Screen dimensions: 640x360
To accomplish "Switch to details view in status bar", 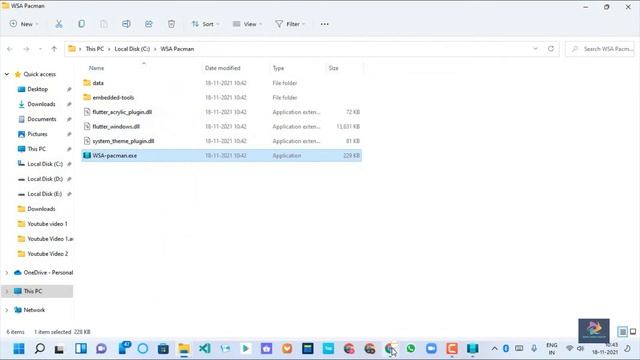I will 622,332.
